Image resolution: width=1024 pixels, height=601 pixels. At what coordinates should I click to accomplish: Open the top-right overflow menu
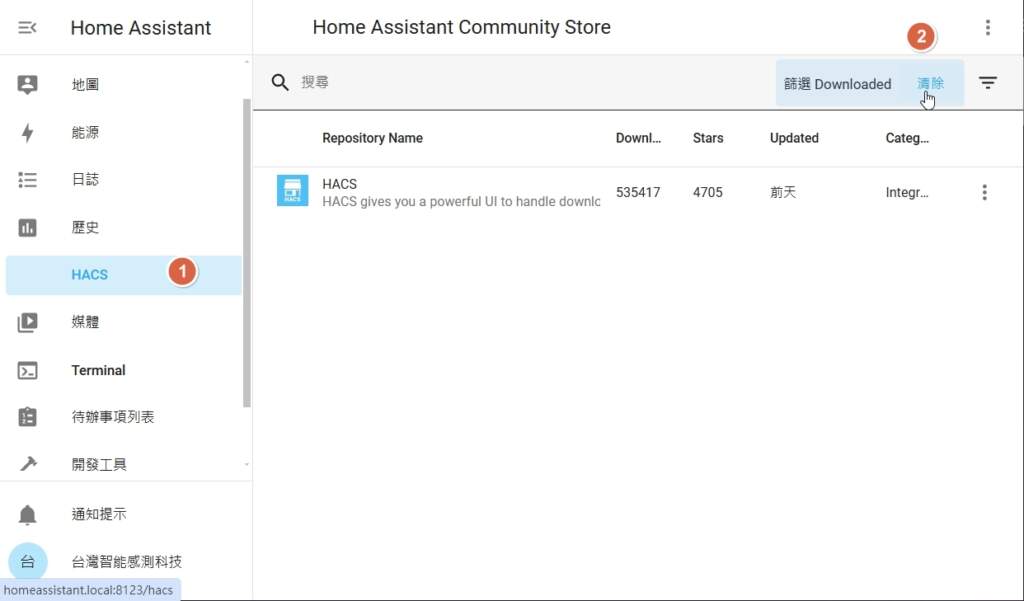point(988,28)
